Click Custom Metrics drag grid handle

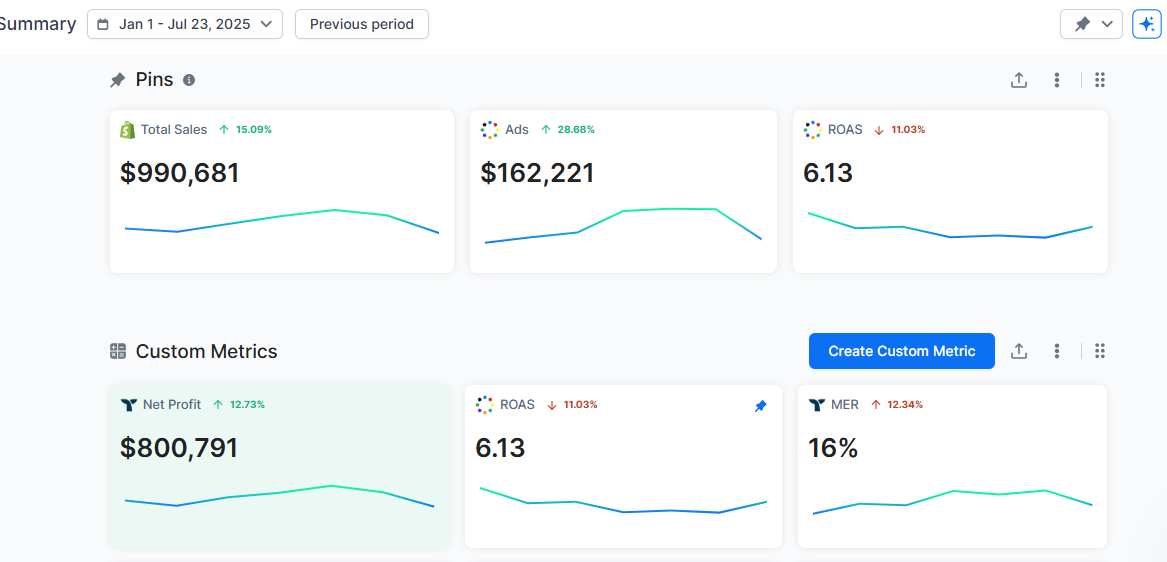pyautogui.click(x=1100, y=351)
